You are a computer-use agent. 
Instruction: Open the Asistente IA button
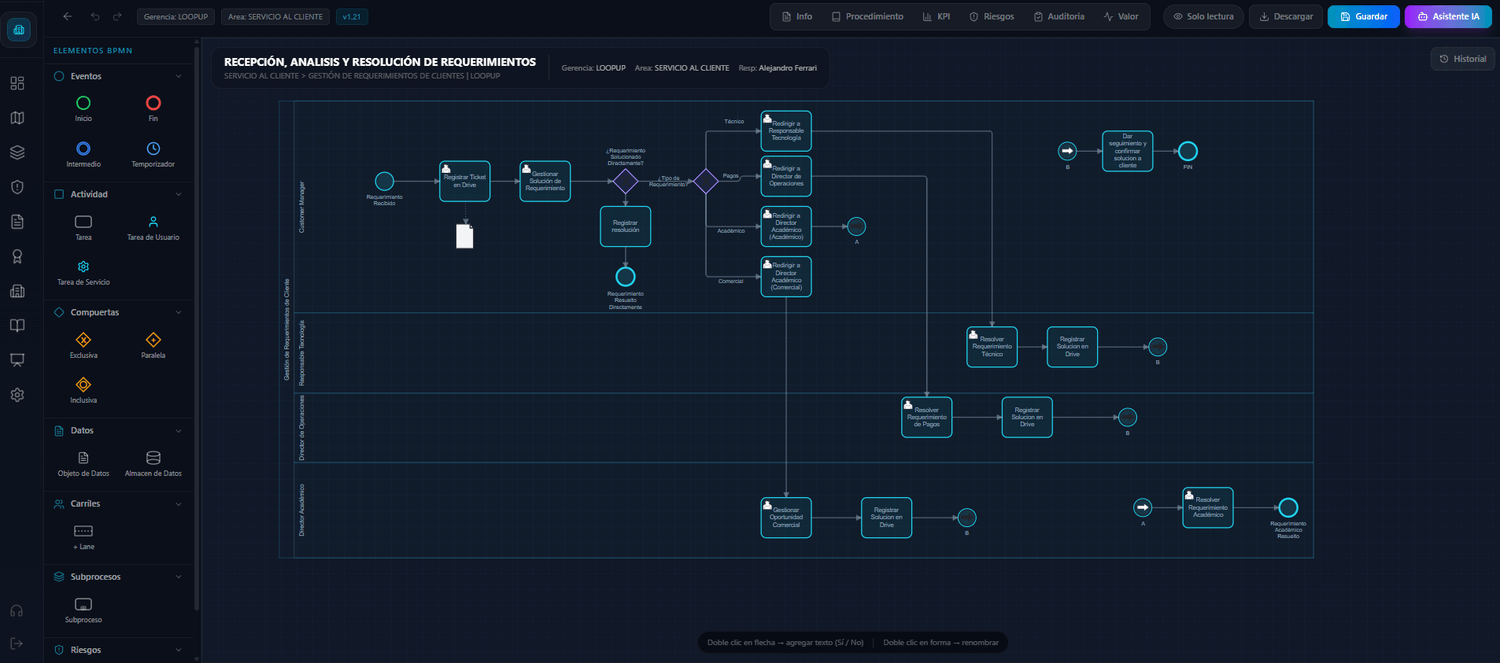(1448, 17)
